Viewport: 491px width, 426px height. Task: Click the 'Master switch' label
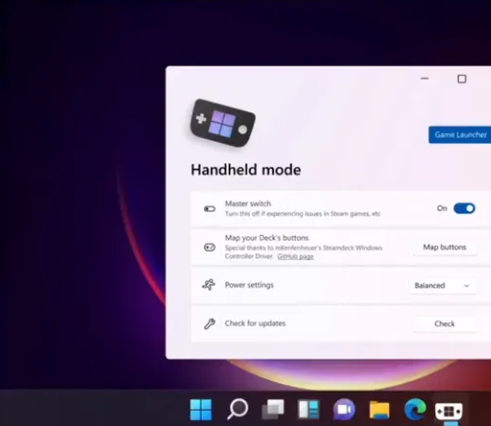coord(248,204)
